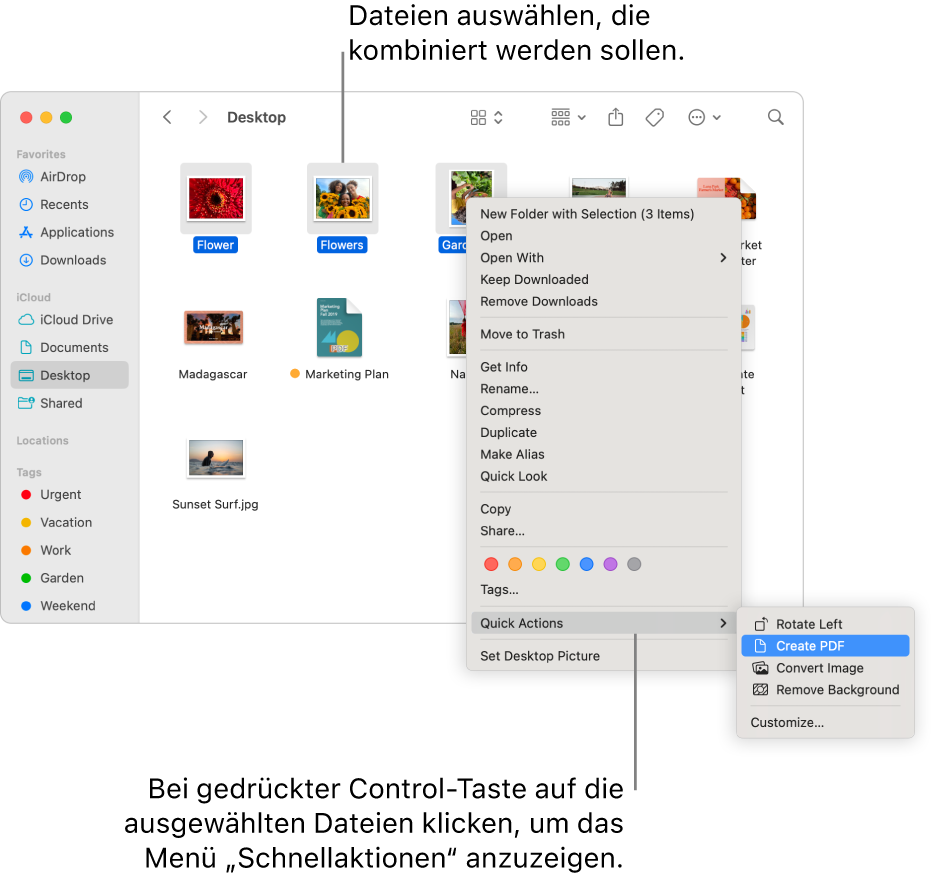Open Shared in the sidebar
934x878 pixels.
pos(70,403)
